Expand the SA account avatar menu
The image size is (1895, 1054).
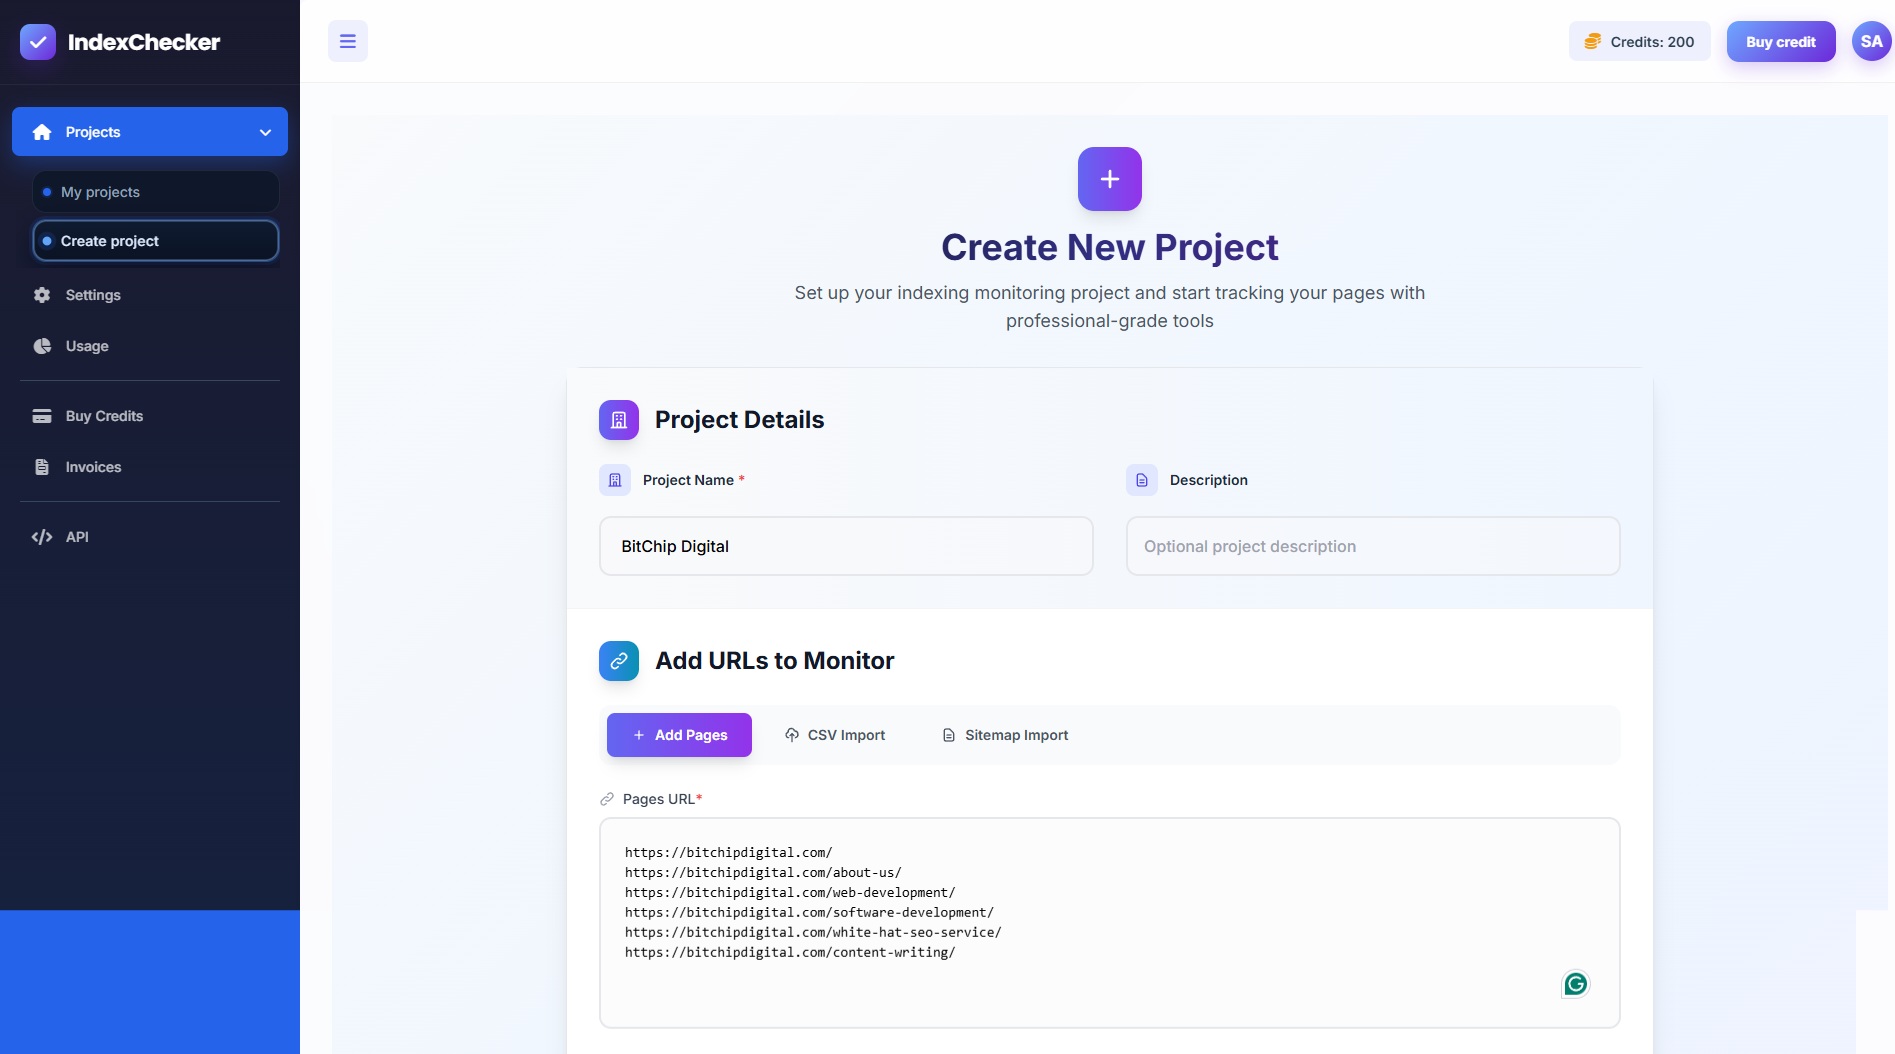(x=1871, y=41)
